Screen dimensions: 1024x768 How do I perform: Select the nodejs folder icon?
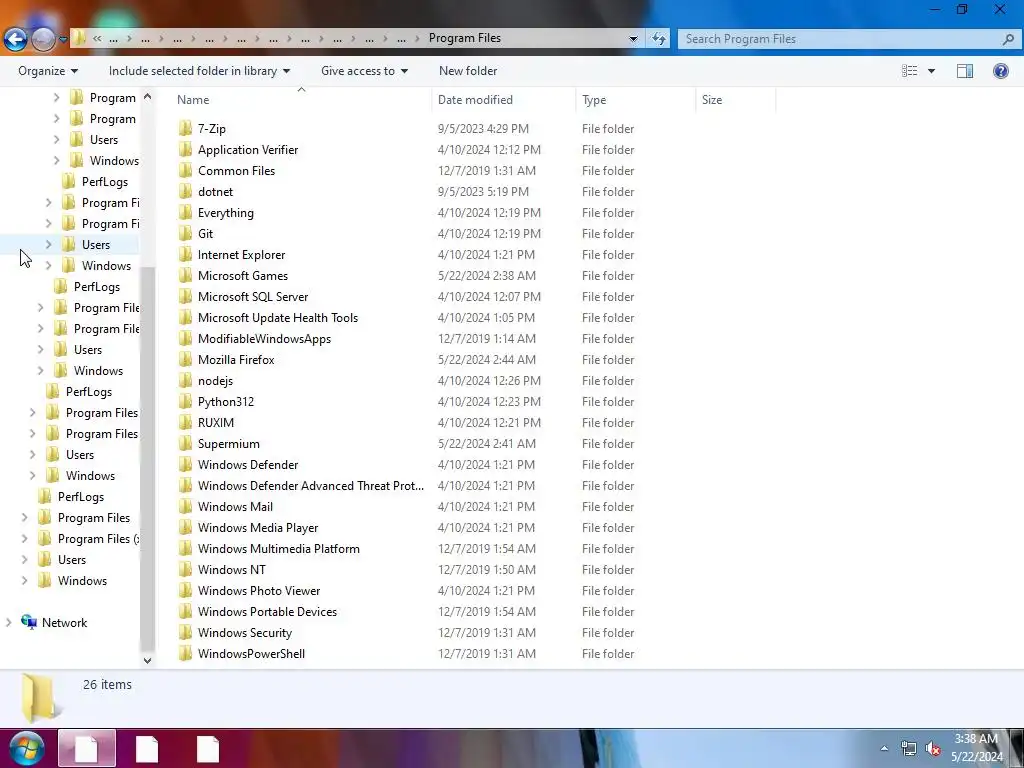click(x=185, y=381)
